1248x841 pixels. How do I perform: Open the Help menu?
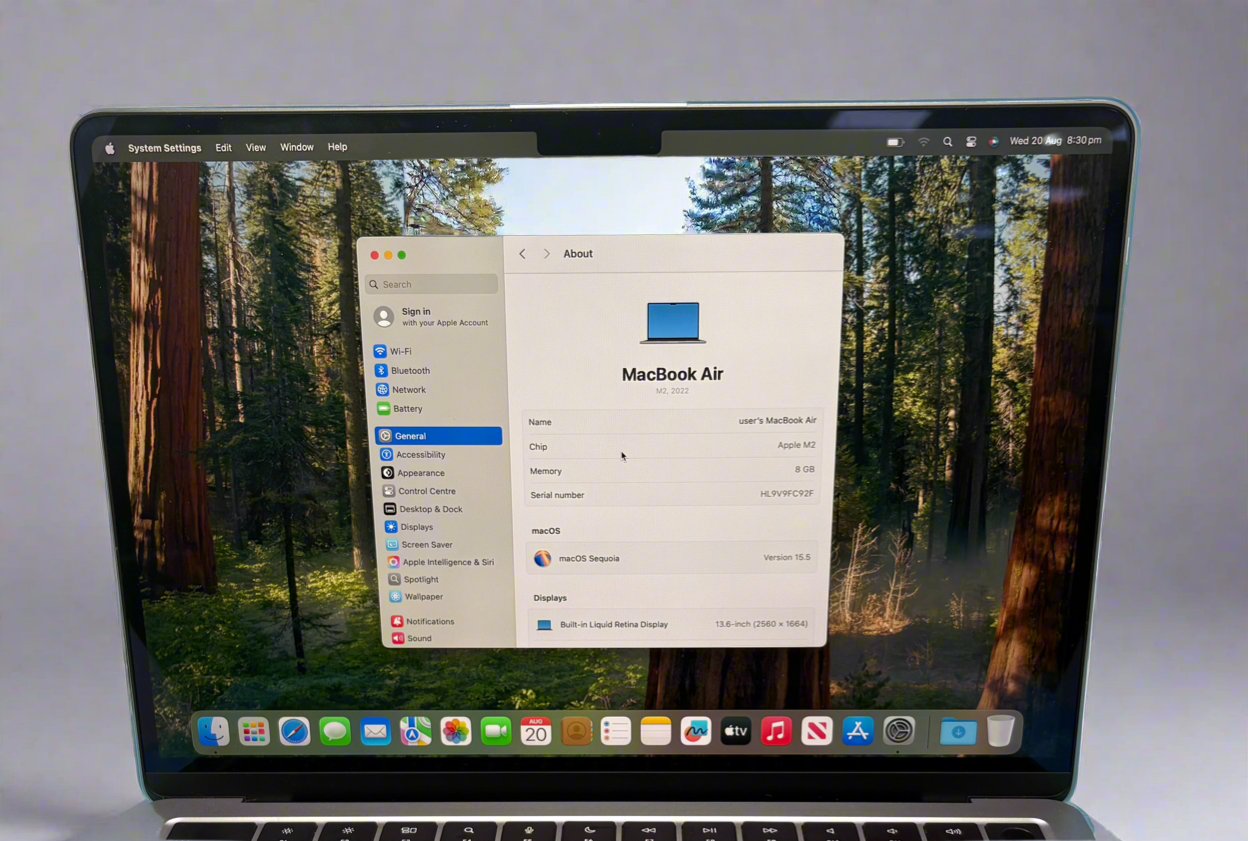[338, 147]
